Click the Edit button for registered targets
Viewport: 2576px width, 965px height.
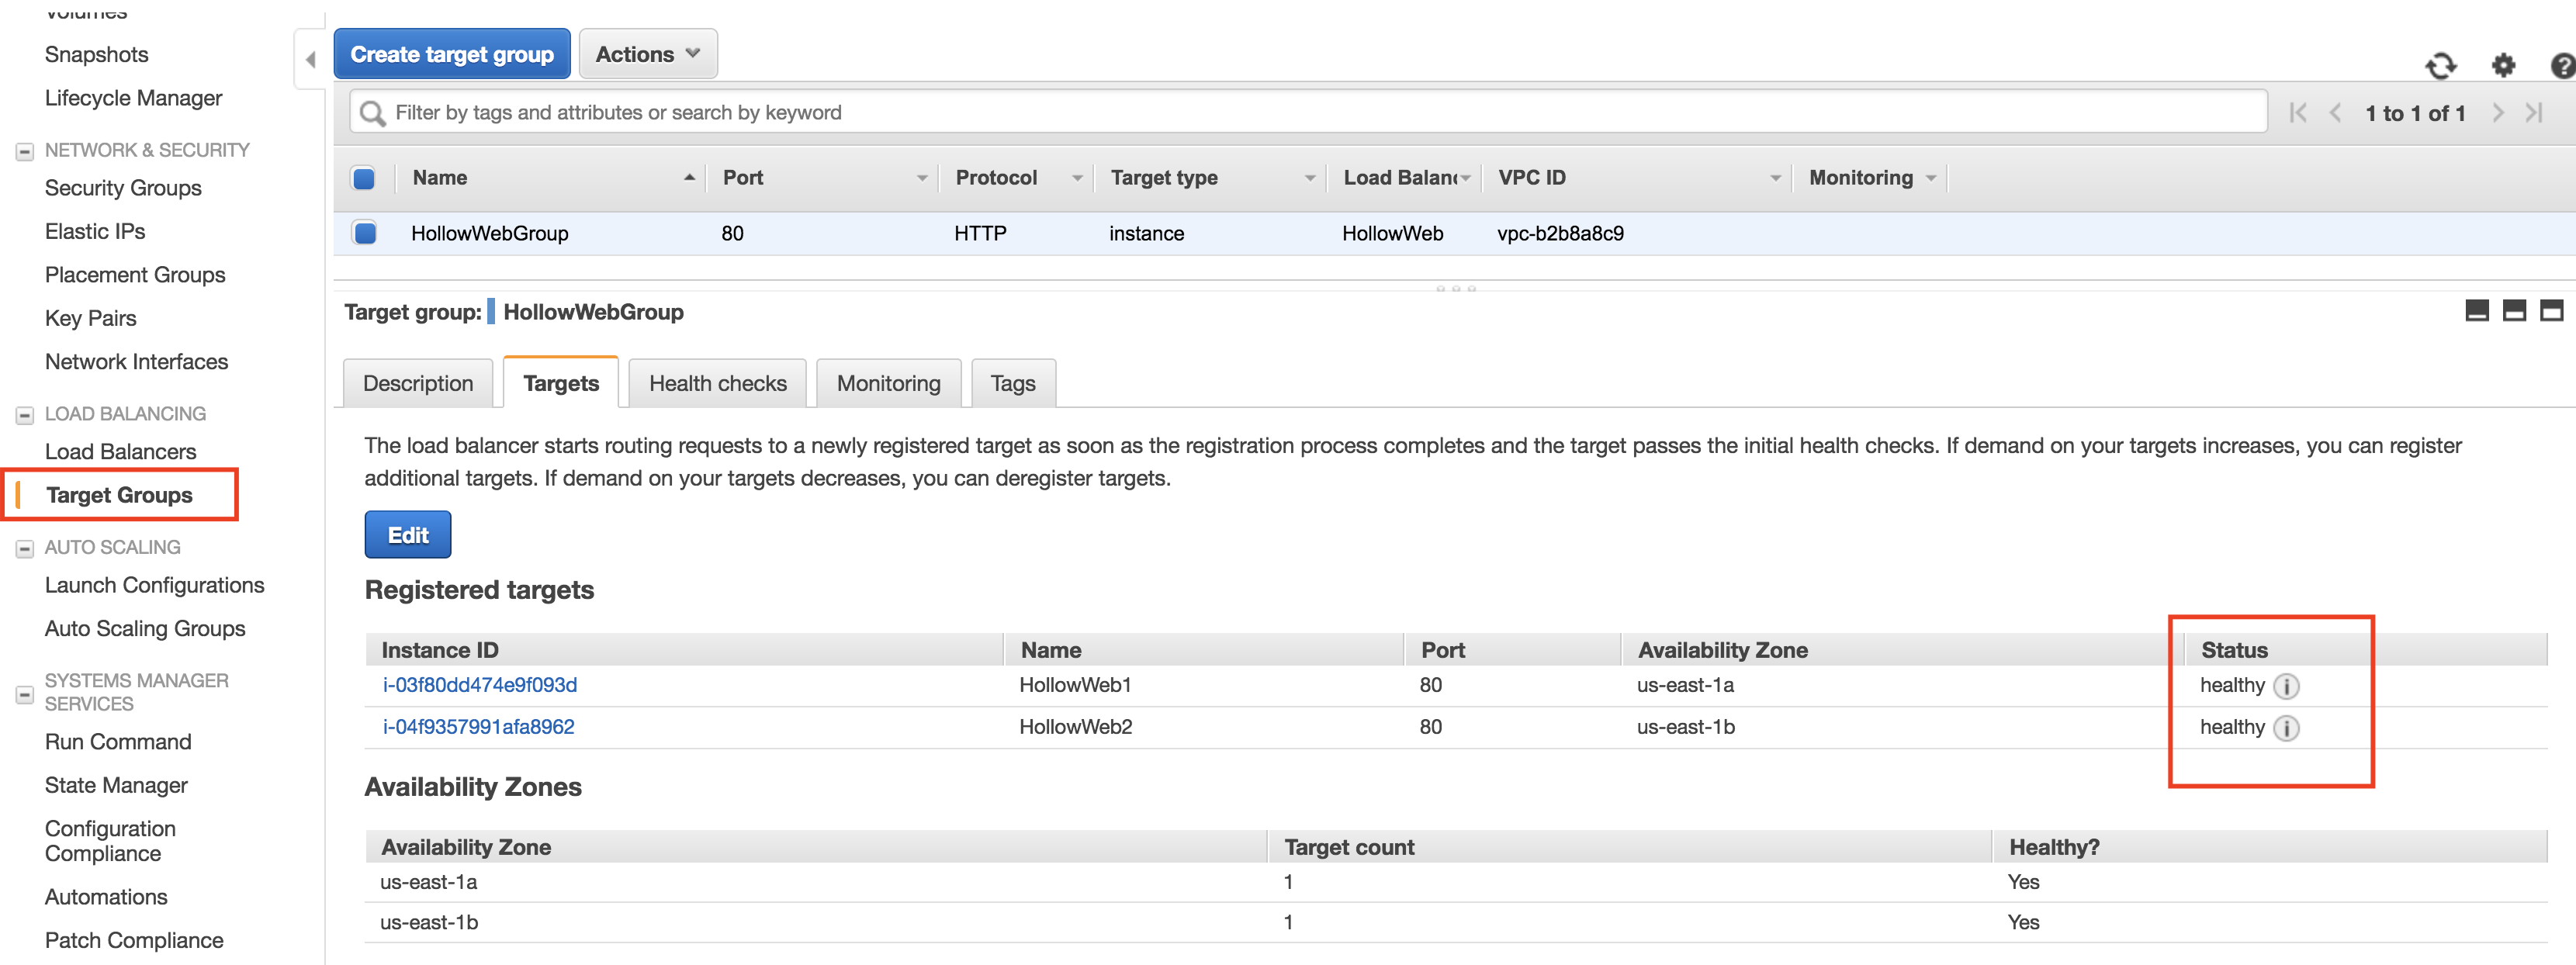(x=407, y=535)
